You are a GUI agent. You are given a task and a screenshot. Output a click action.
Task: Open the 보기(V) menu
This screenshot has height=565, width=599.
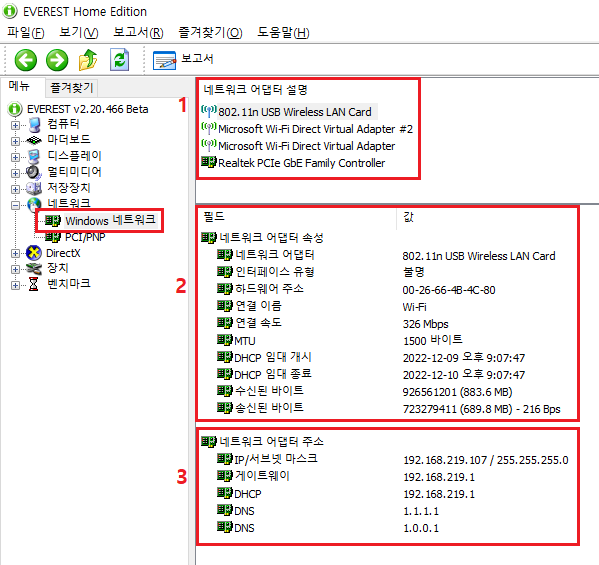[79, 32]
